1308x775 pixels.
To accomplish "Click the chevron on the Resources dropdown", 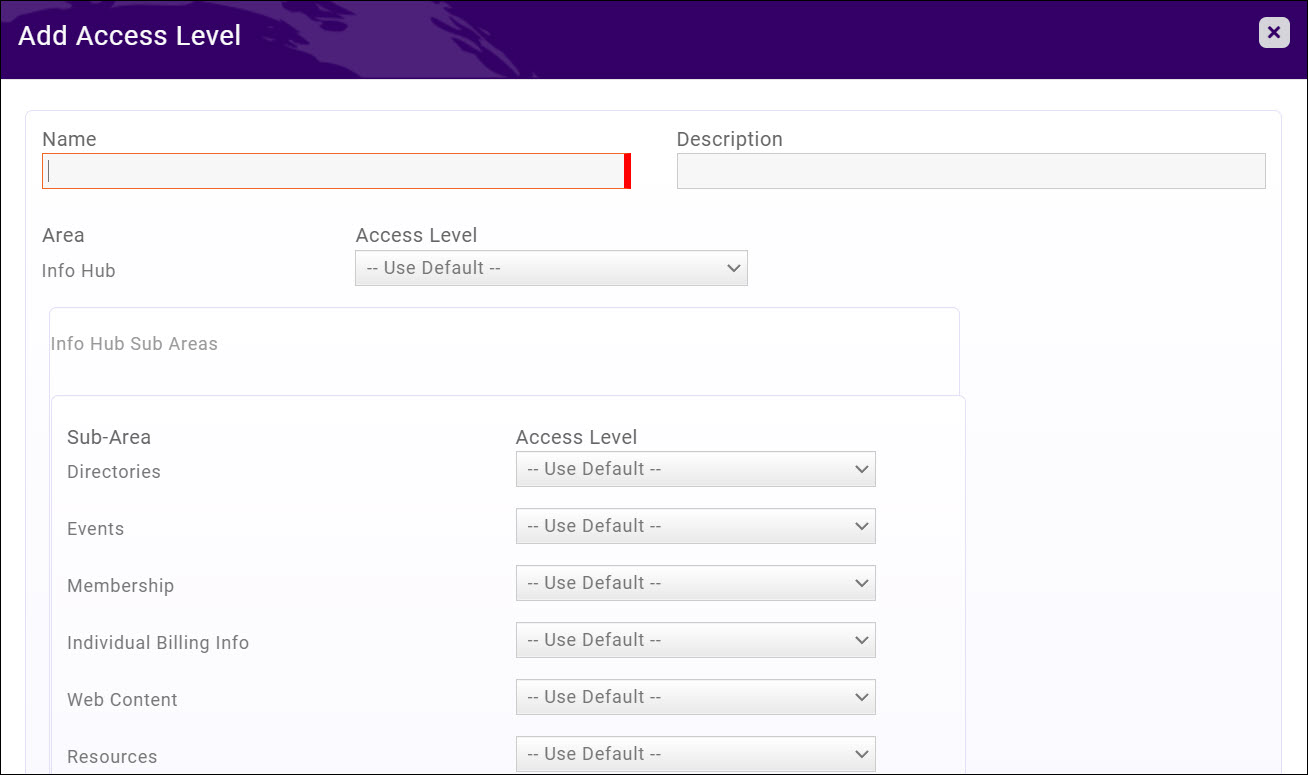I will [x=860, y=754].
